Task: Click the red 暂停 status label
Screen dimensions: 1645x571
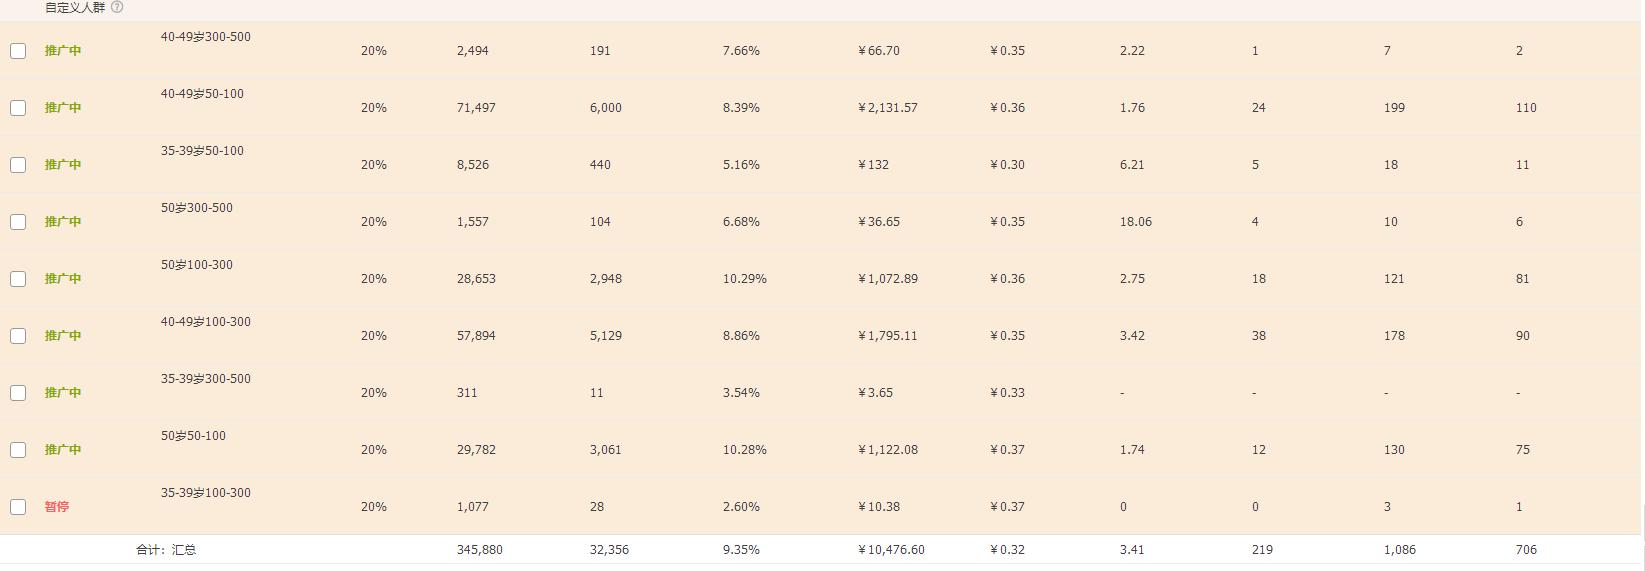Action: pos(57,507)
